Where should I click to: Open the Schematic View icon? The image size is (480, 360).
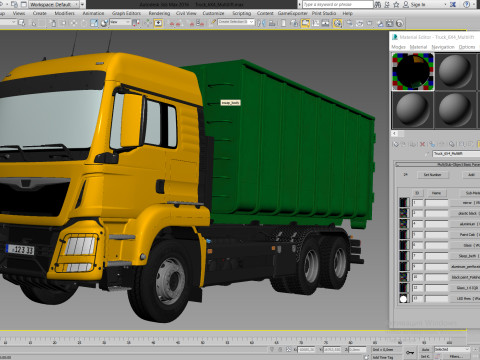click(325, 23)
